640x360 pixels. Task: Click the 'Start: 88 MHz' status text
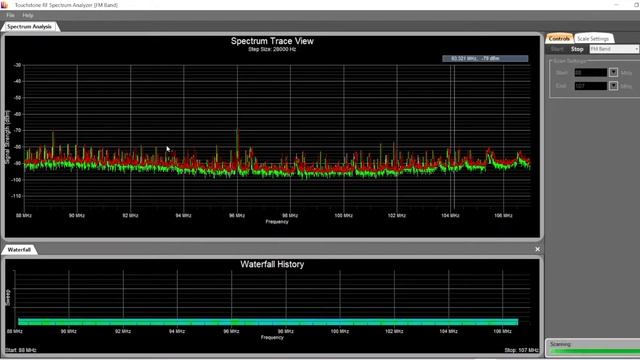tap(21, 350)
